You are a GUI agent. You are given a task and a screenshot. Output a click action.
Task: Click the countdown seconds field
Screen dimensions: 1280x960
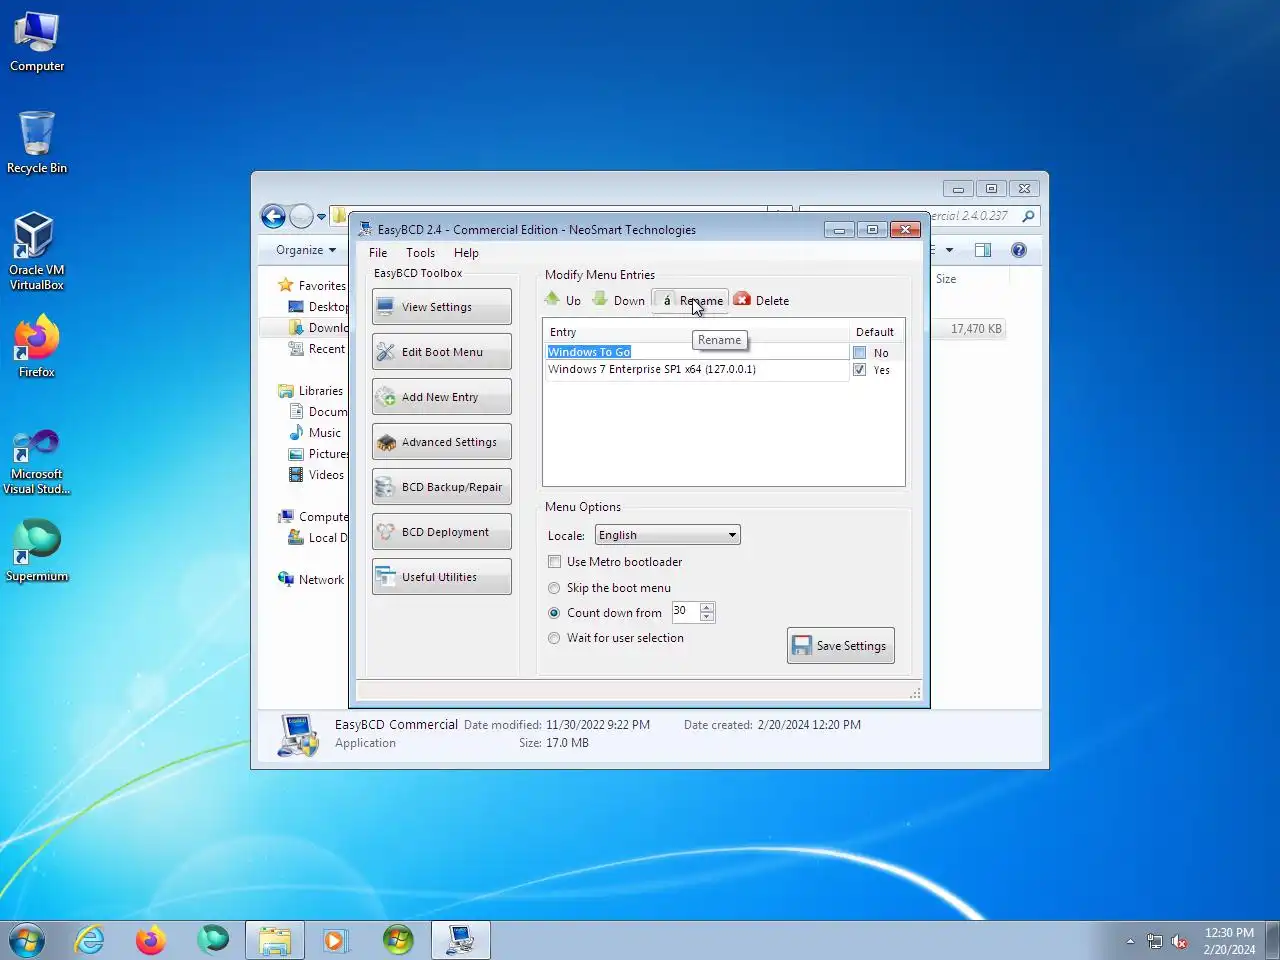point(686,611)
